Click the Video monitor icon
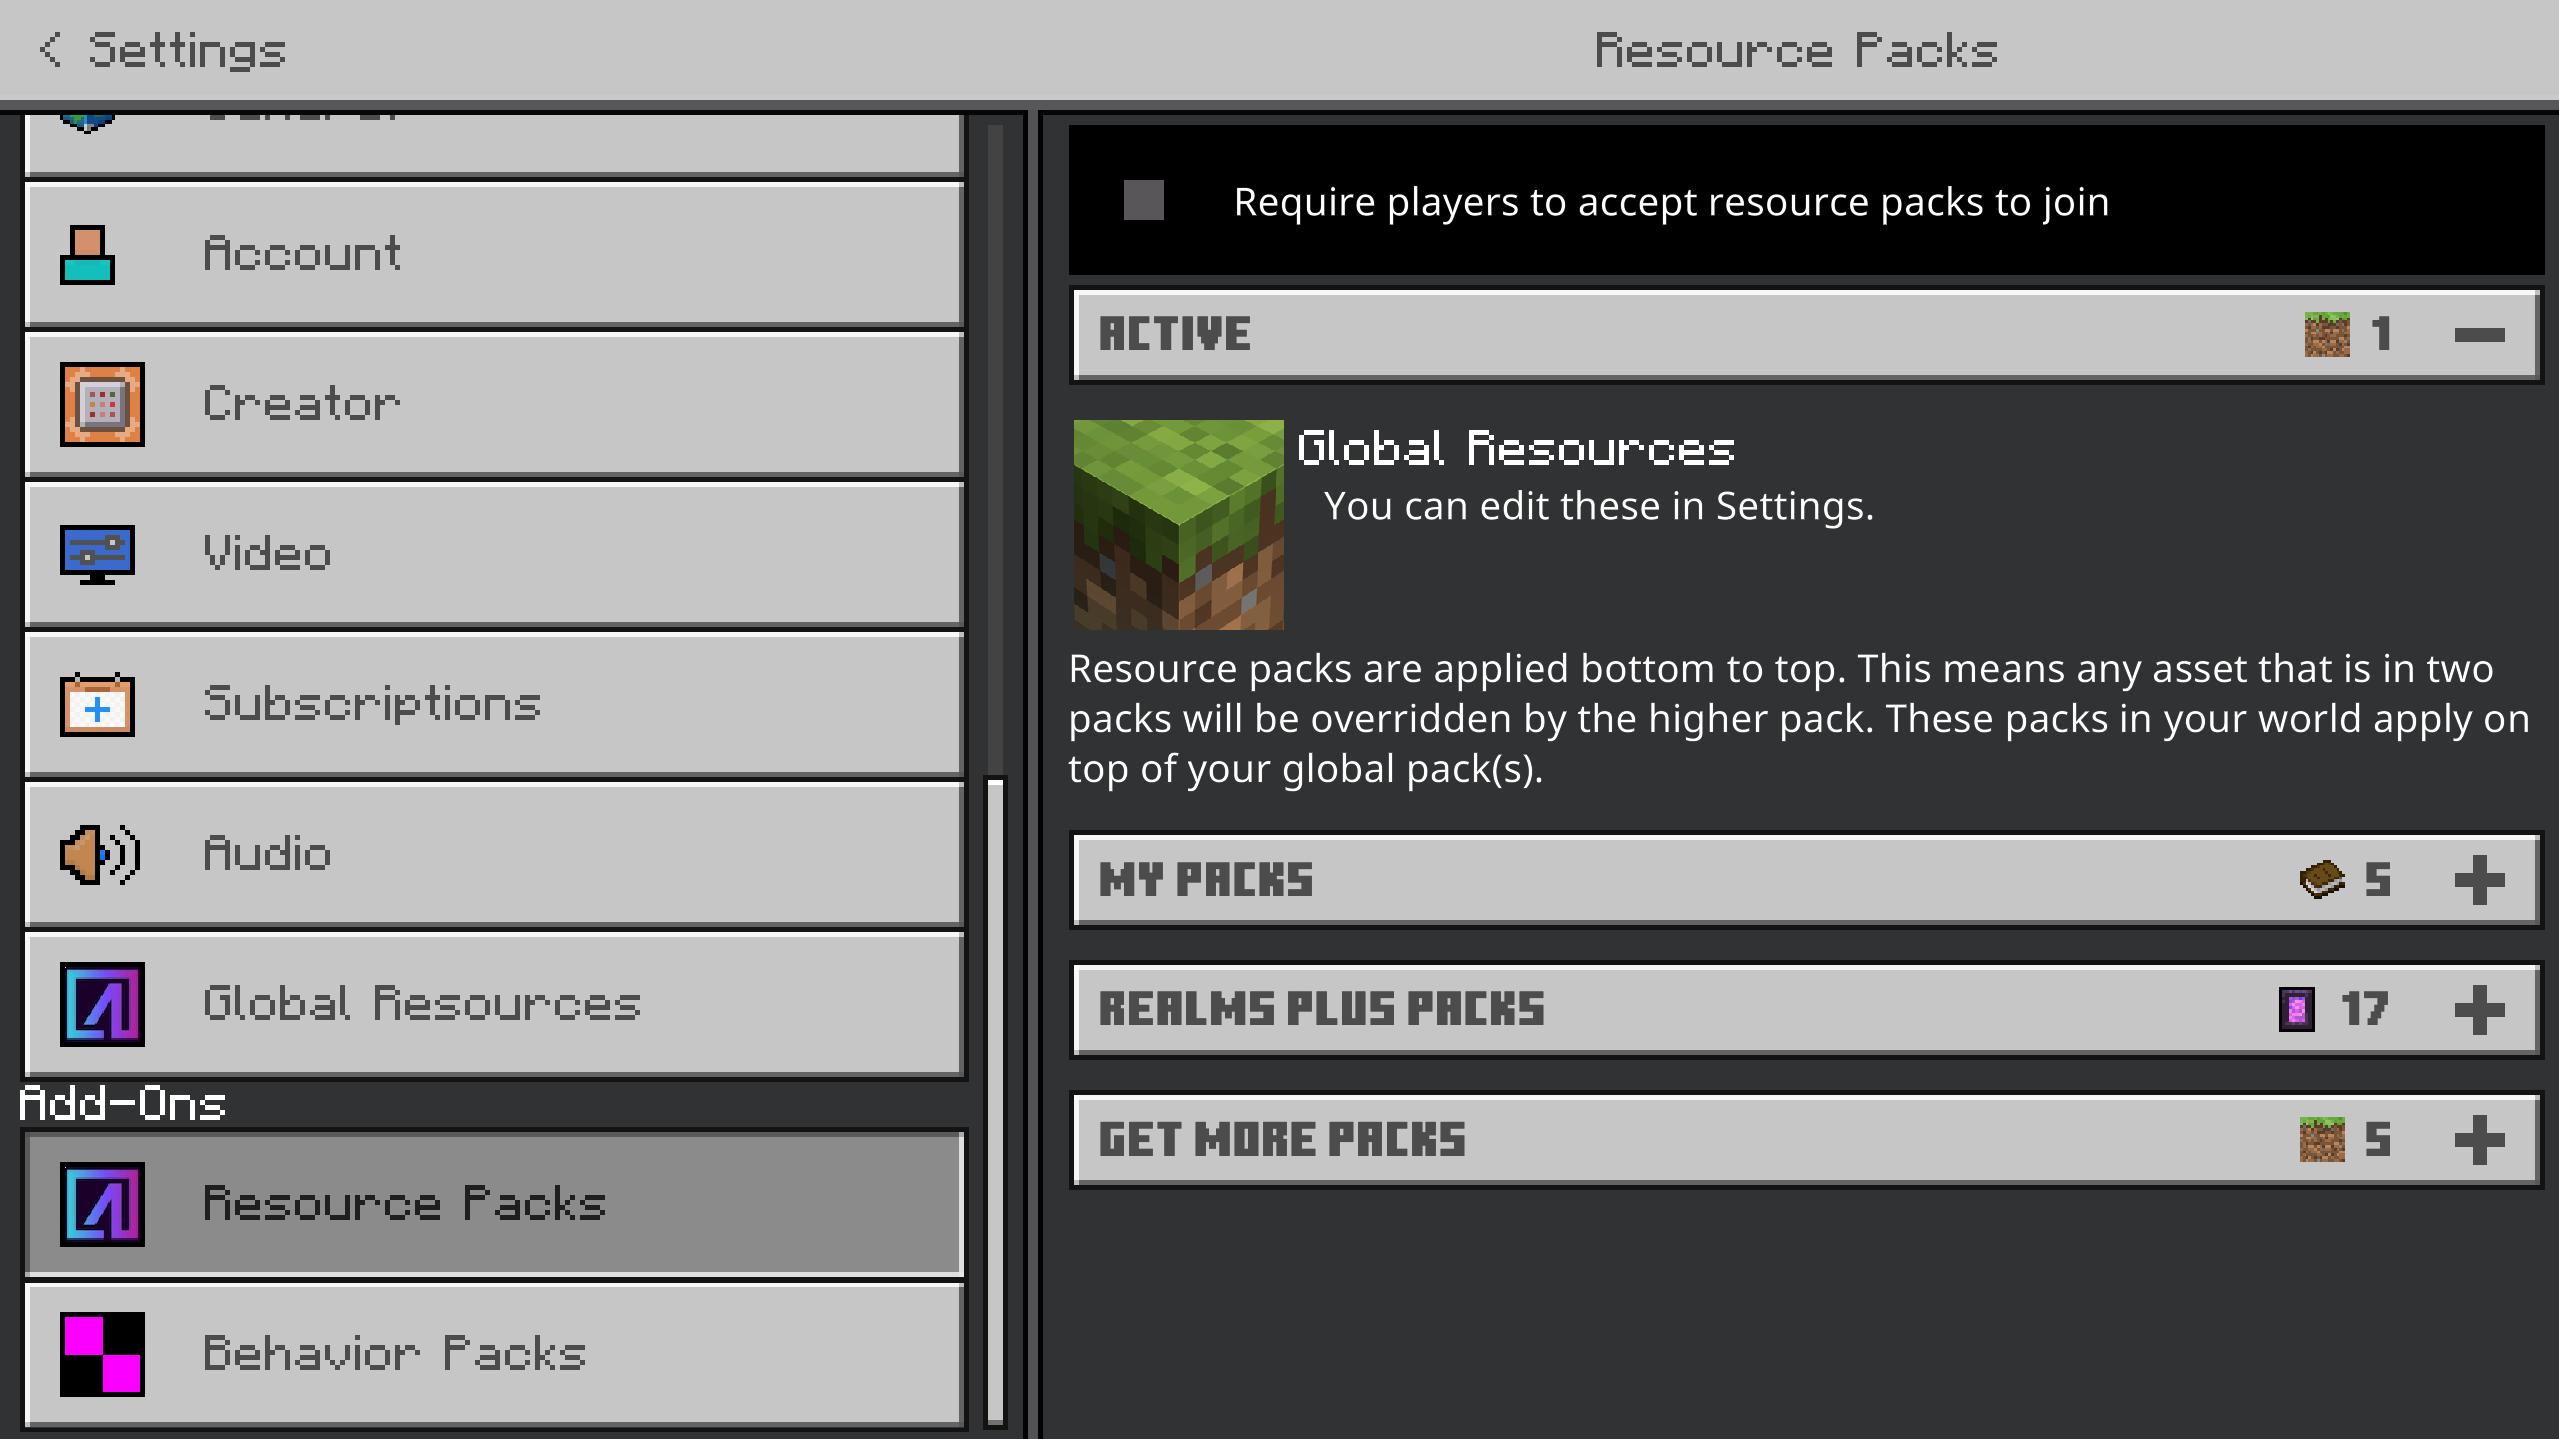The width and height of the screenshot is (2559, 1439). pos(97,554)
